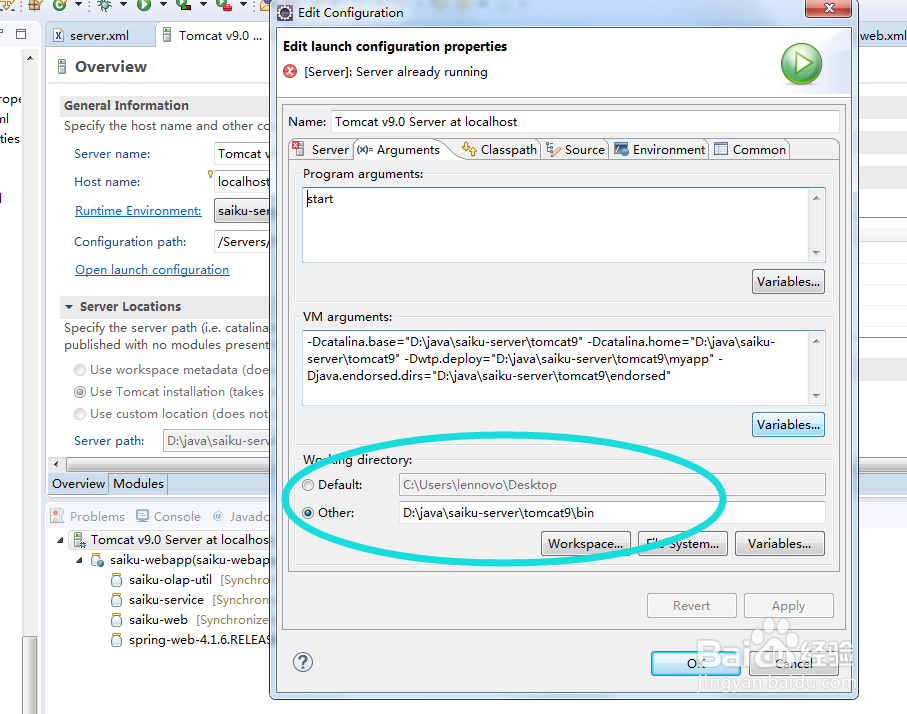Switch to Classpath tab in dialog
This screenshot has width=907, height=714.
(x=499, y=149)
